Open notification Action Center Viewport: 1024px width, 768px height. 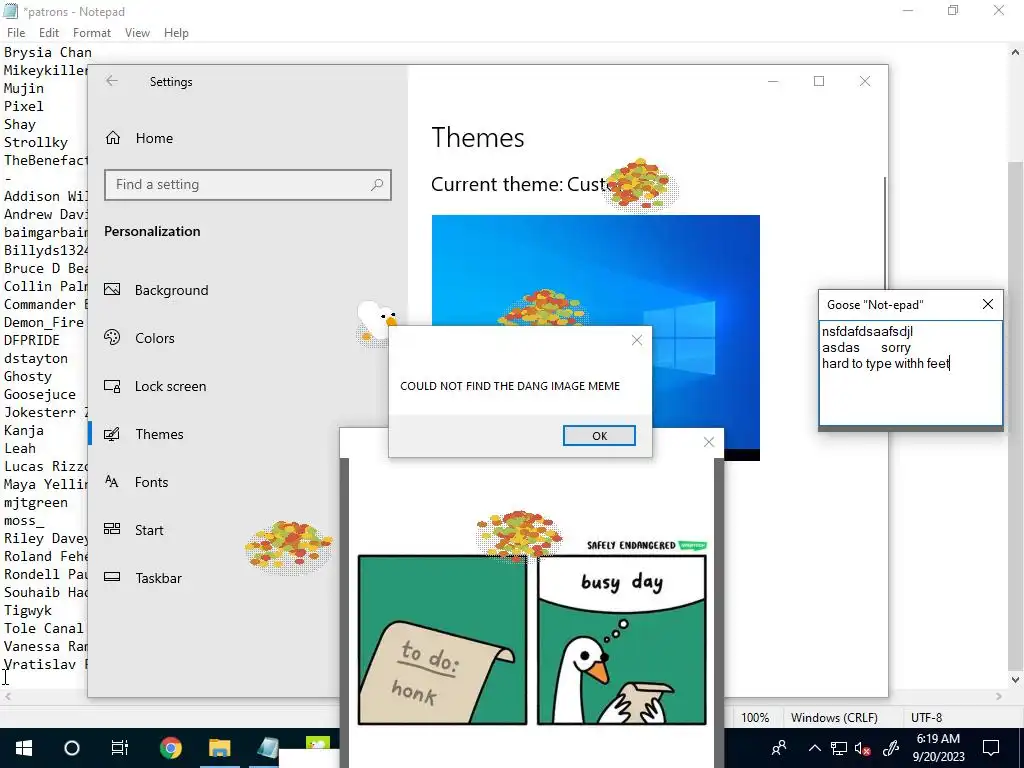[x=991, y=748]
